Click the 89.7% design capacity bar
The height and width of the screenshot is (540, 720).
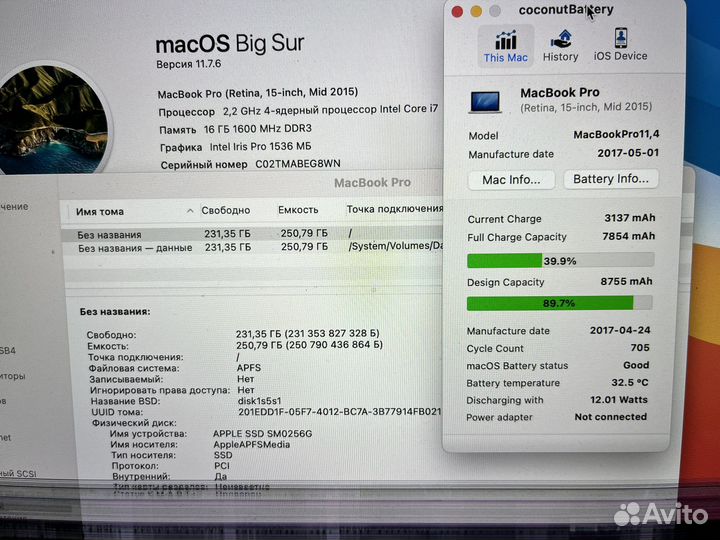click(559, 303)
